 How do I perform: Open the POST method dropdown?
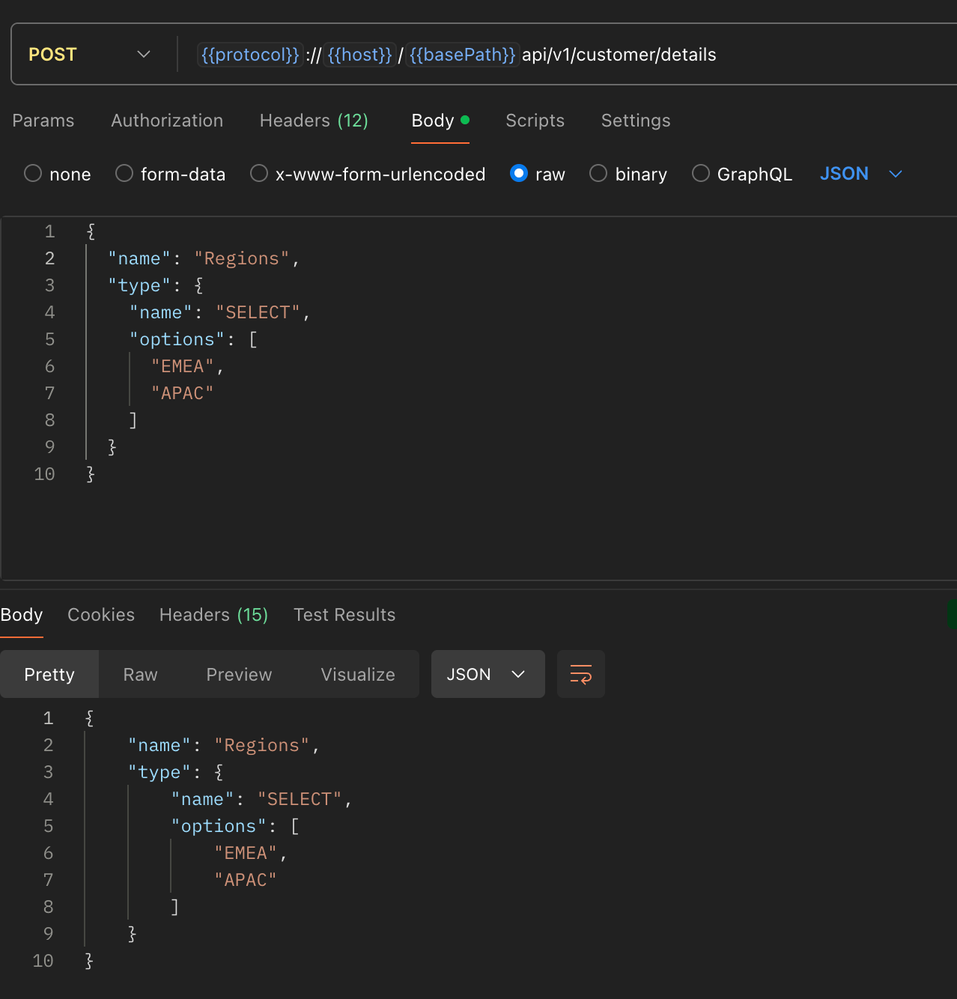point(90,55)
